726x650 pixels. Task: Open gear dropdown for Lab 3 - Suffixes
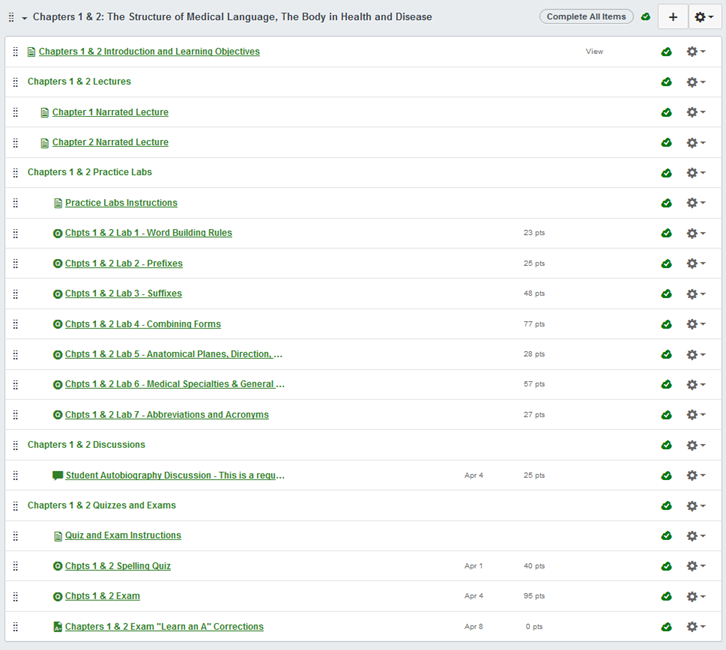[x=695, y=294]
